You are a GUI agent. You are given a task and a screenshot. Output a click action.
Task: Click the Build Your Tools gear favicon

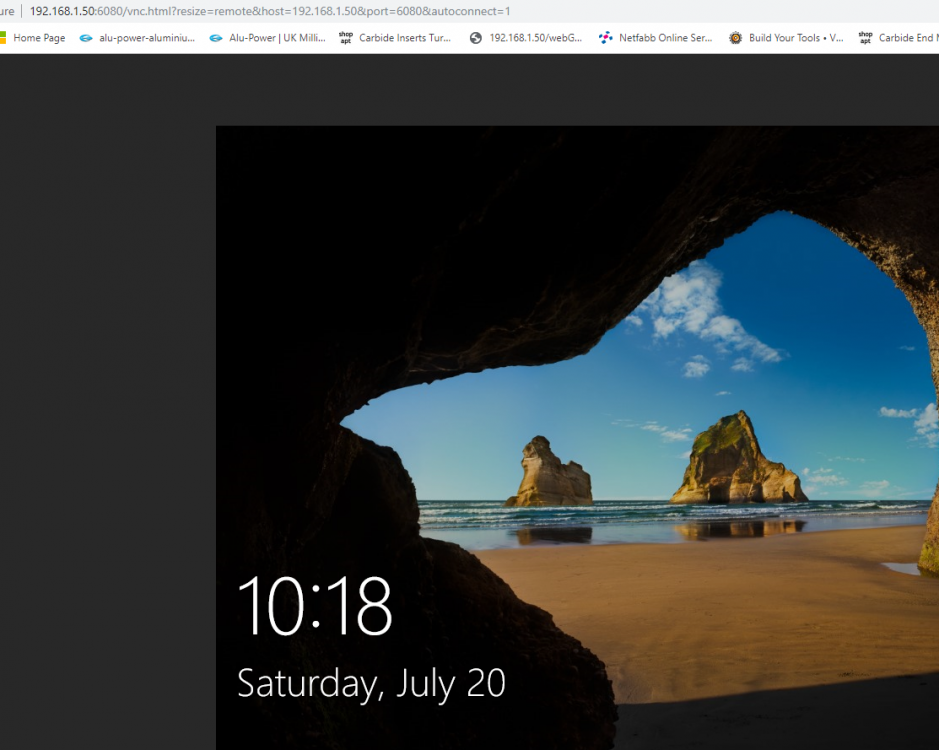click(x=735, y=38)
